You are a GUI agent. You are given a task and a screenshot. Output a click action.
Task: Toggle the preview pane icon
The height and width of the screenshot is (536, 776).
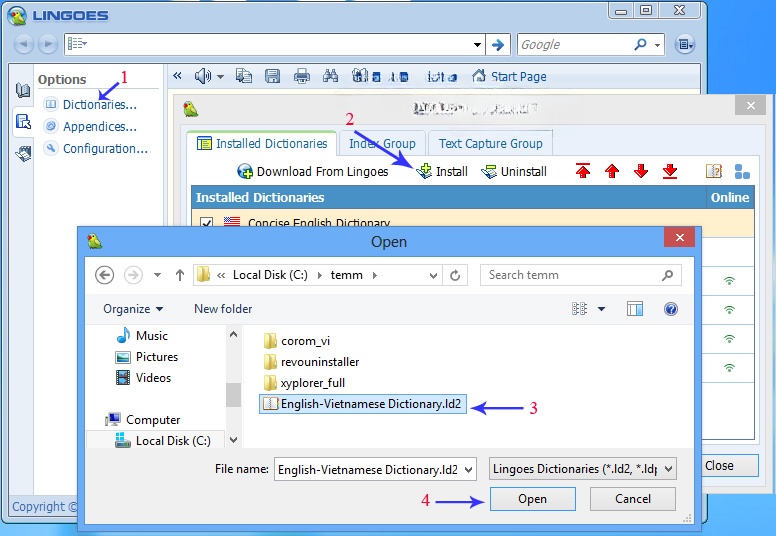coord(634,309)
